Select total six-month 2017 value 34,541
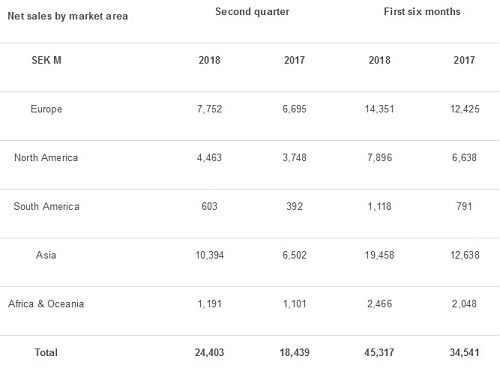 tap(465, 352)
